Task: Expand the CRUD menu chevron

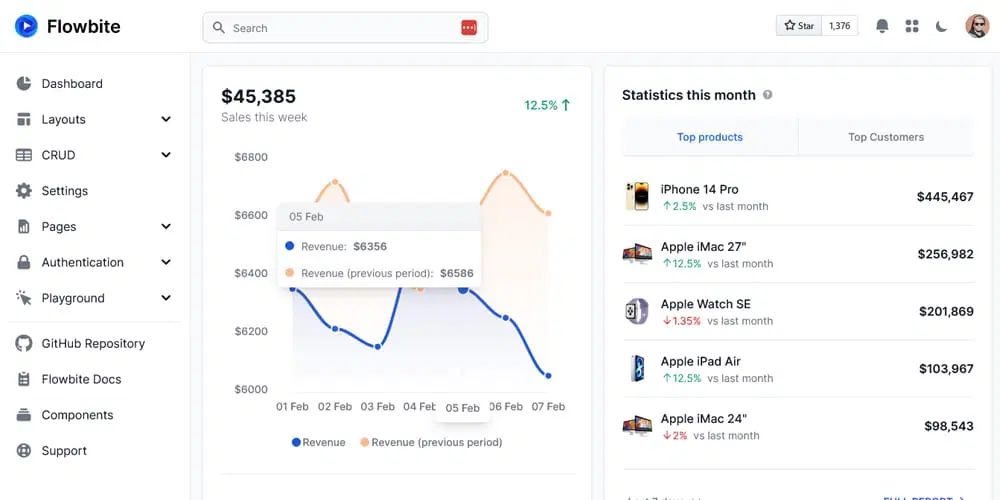Action: tap(166, 155)
